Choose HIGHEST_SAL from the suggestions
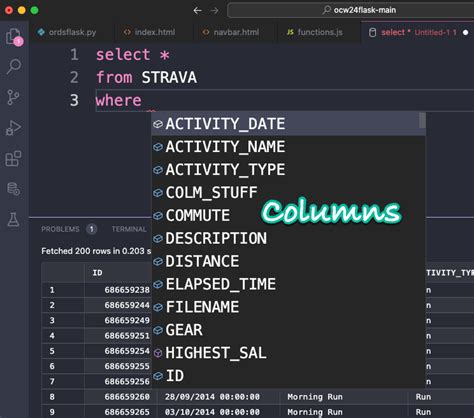 (x=288, y=353)
